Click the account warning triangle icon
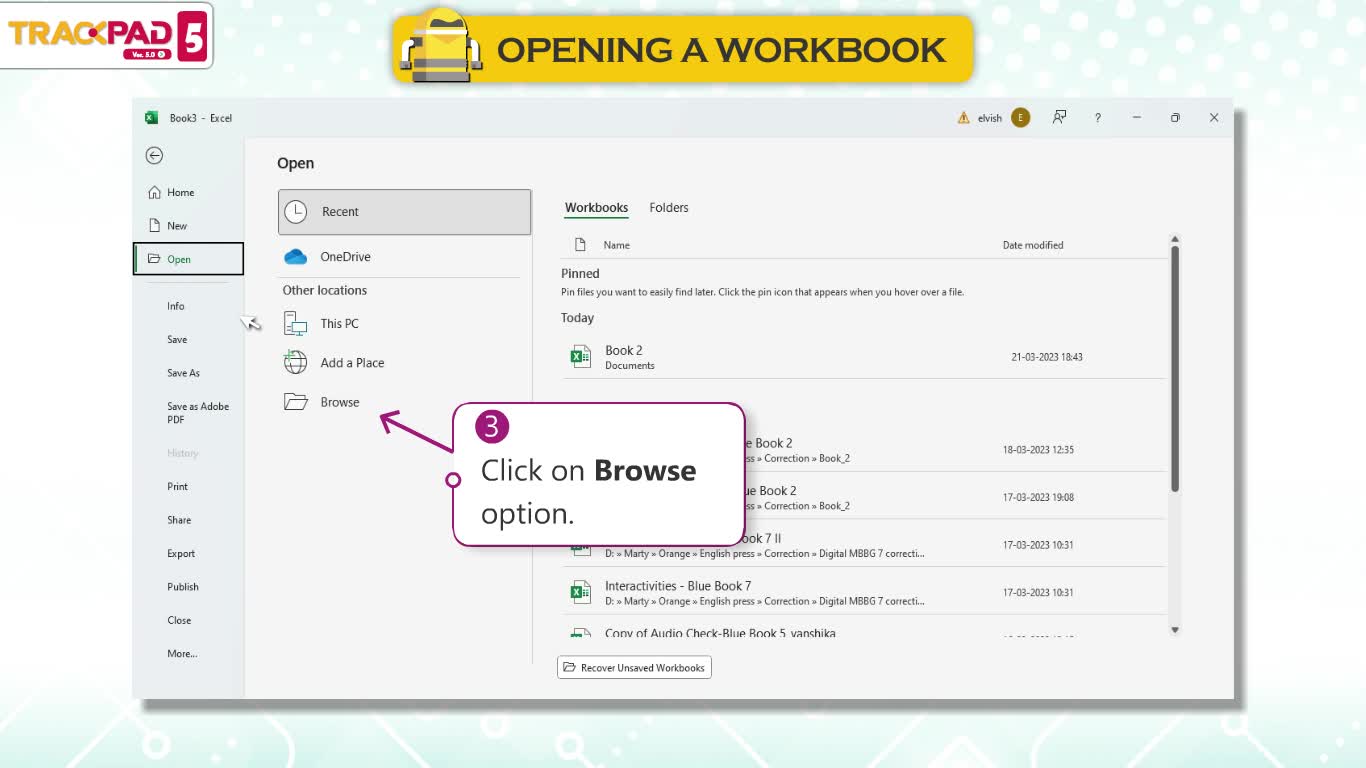The image size is (1366, 768). (963, 118)
